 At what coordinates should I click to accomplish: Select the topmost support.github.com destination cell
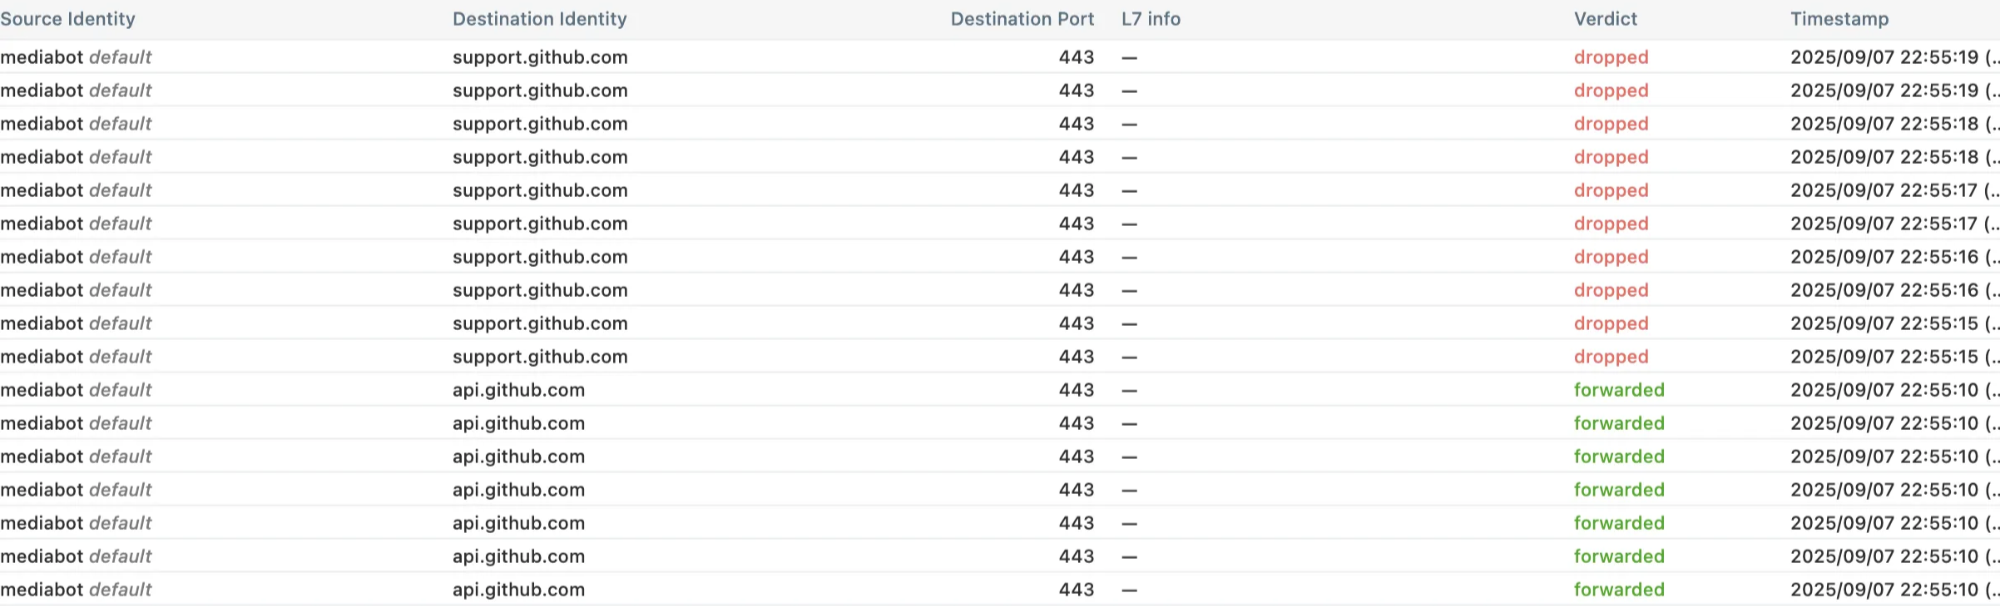(x=540, y=57)
